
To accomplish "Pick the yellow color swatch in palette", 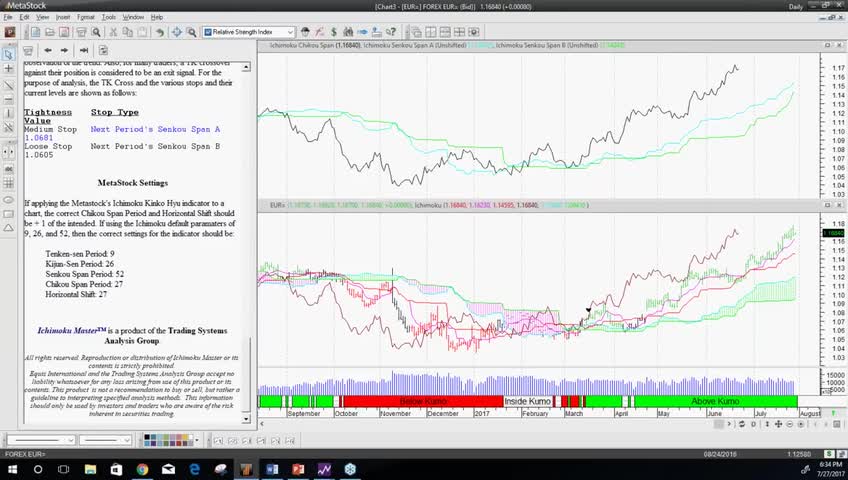I will coord(186,437).
